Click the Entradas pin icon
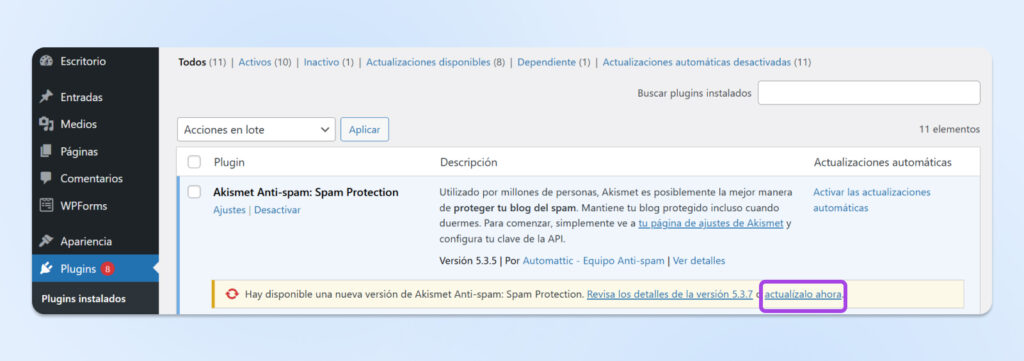 pos(46,97)
